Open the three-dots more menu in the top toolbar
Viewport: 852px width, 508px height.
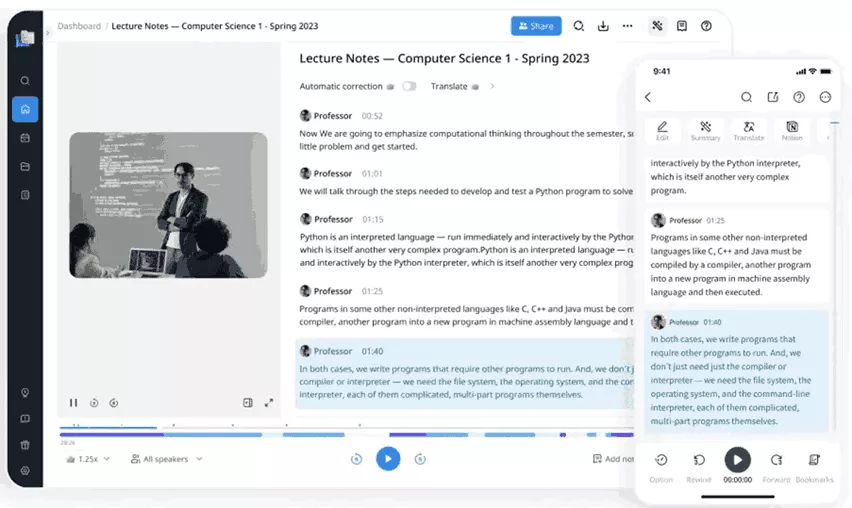628,26
